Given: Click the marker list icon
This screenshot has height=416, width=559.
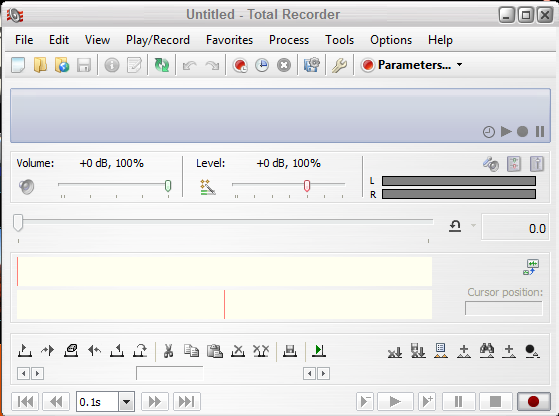Looking at the screenshot, I should pos(441,351).
